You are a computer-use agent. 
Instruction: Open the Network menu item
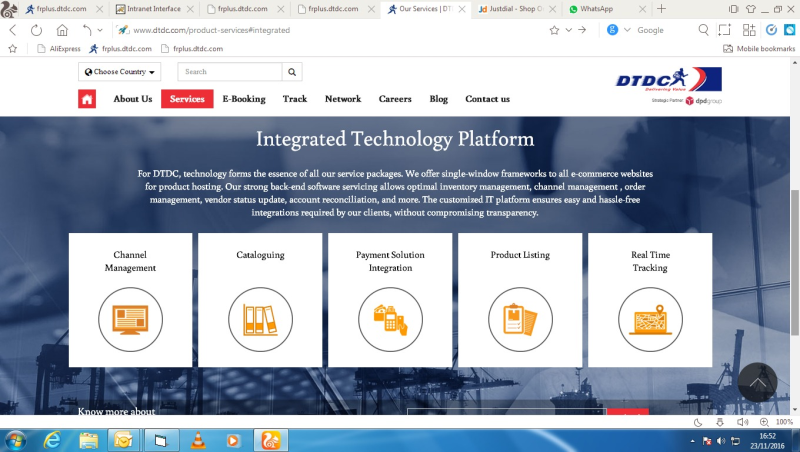click(343, 99)
